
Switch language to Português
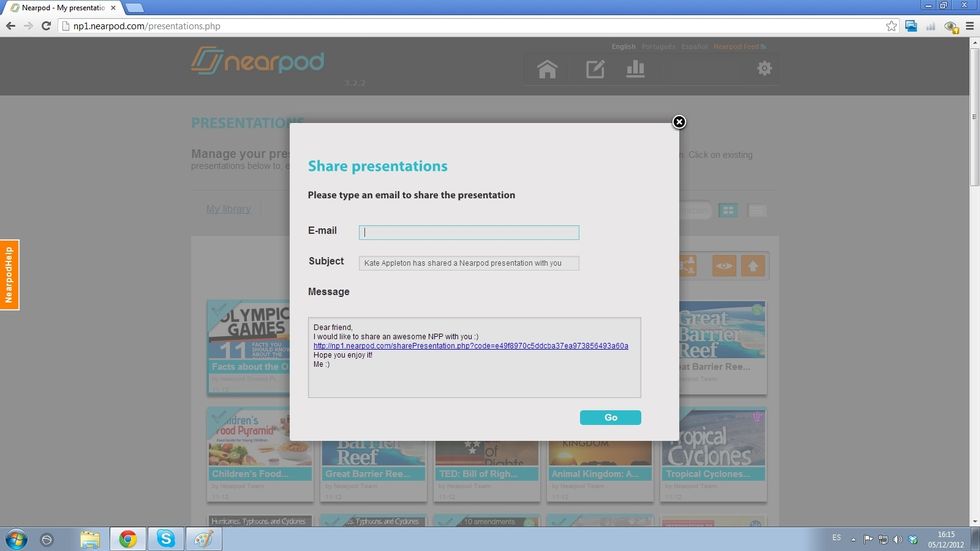(658, 47)
